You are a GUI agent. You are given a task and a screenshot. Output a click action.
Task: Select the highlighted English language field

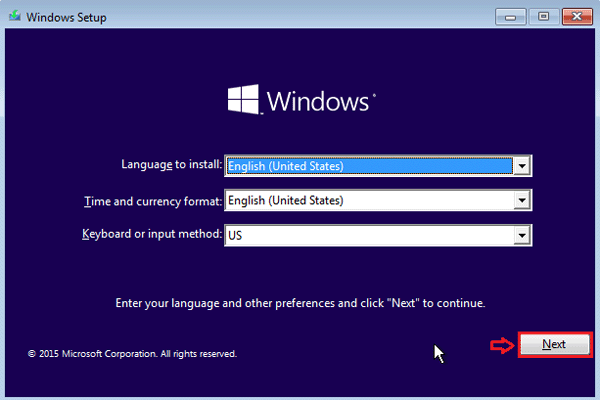click(368, 166)
